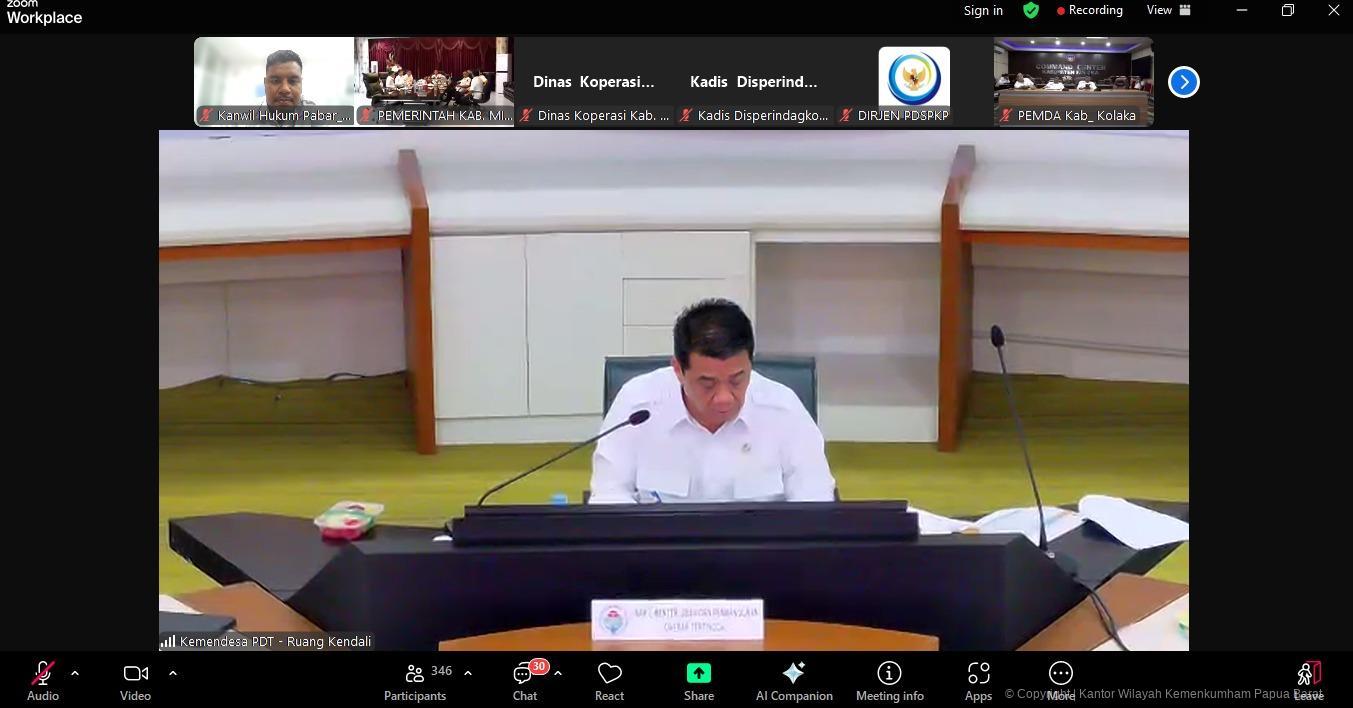The width and height of the screenshot is (1353, 708).
Task: Open the Chat panel
Action: click(525, 680)
